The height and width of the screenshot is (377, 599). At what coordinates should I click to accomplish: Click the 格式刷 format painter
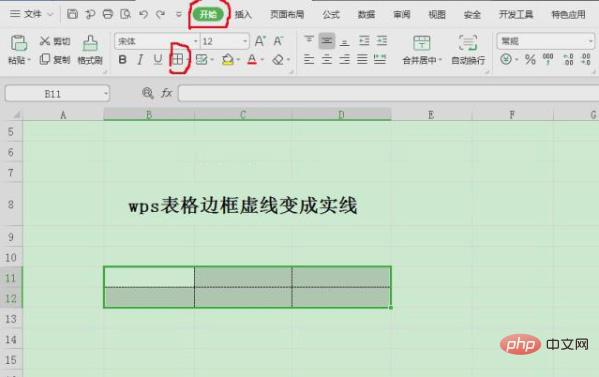tap(90, 50)
